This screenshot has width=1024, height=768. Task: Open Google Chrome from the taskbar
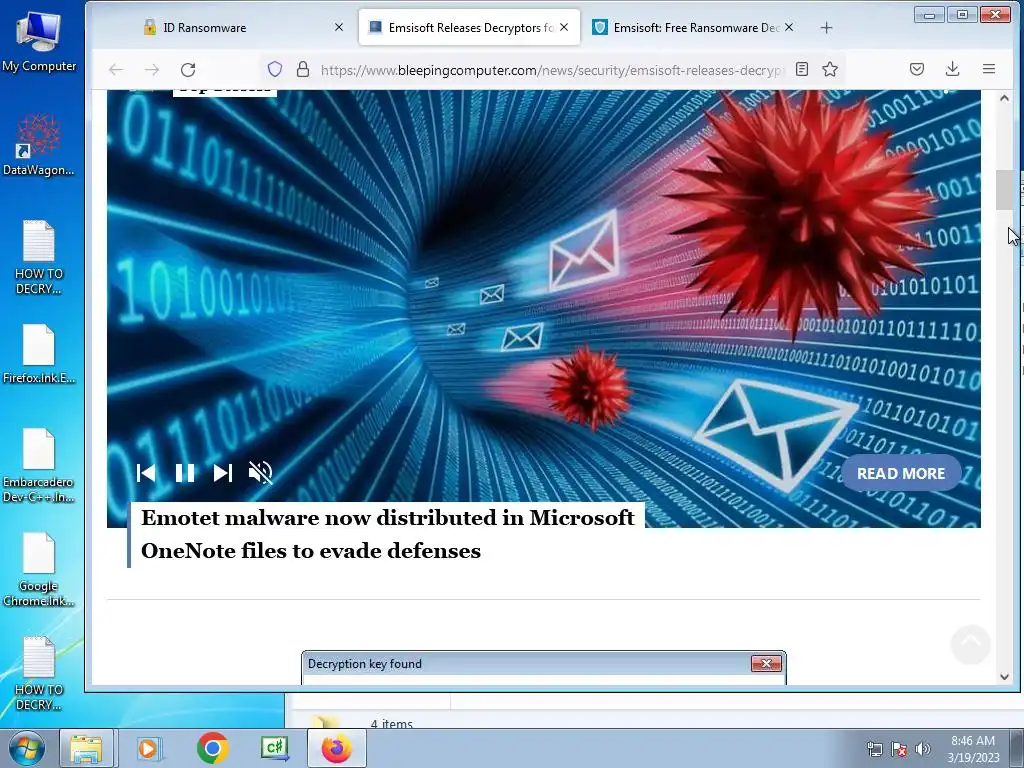[212, 748]
